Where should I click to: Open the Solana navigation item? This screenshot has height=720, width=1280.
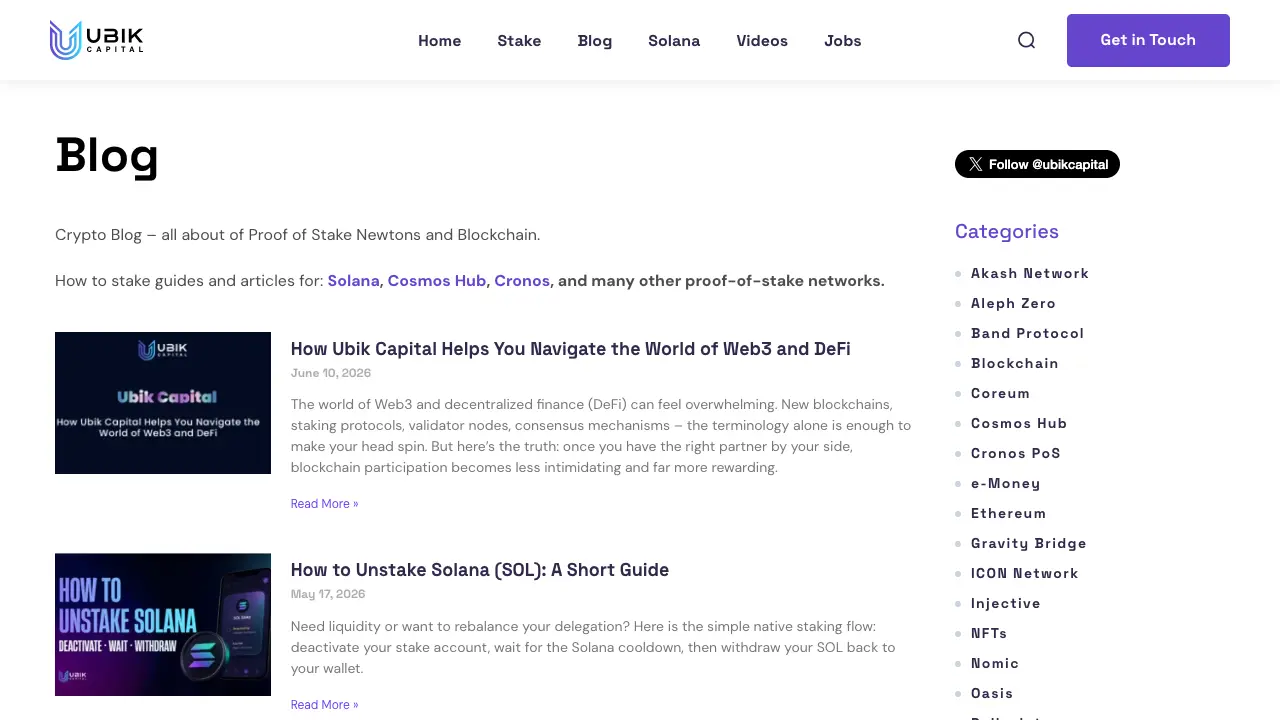pyautogui.click(x=674, y=41)
